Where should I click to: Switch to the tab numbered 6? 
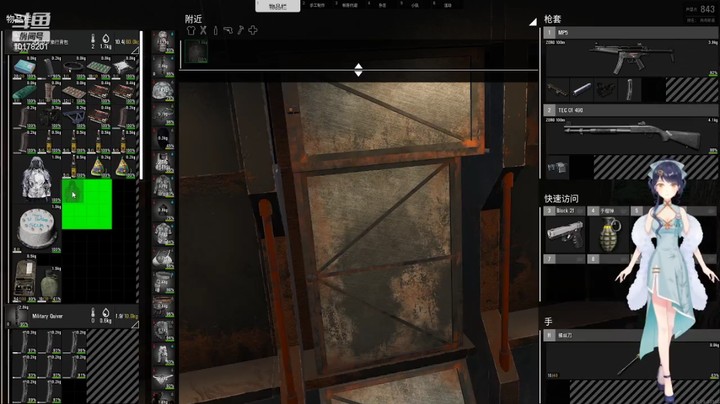445,5
